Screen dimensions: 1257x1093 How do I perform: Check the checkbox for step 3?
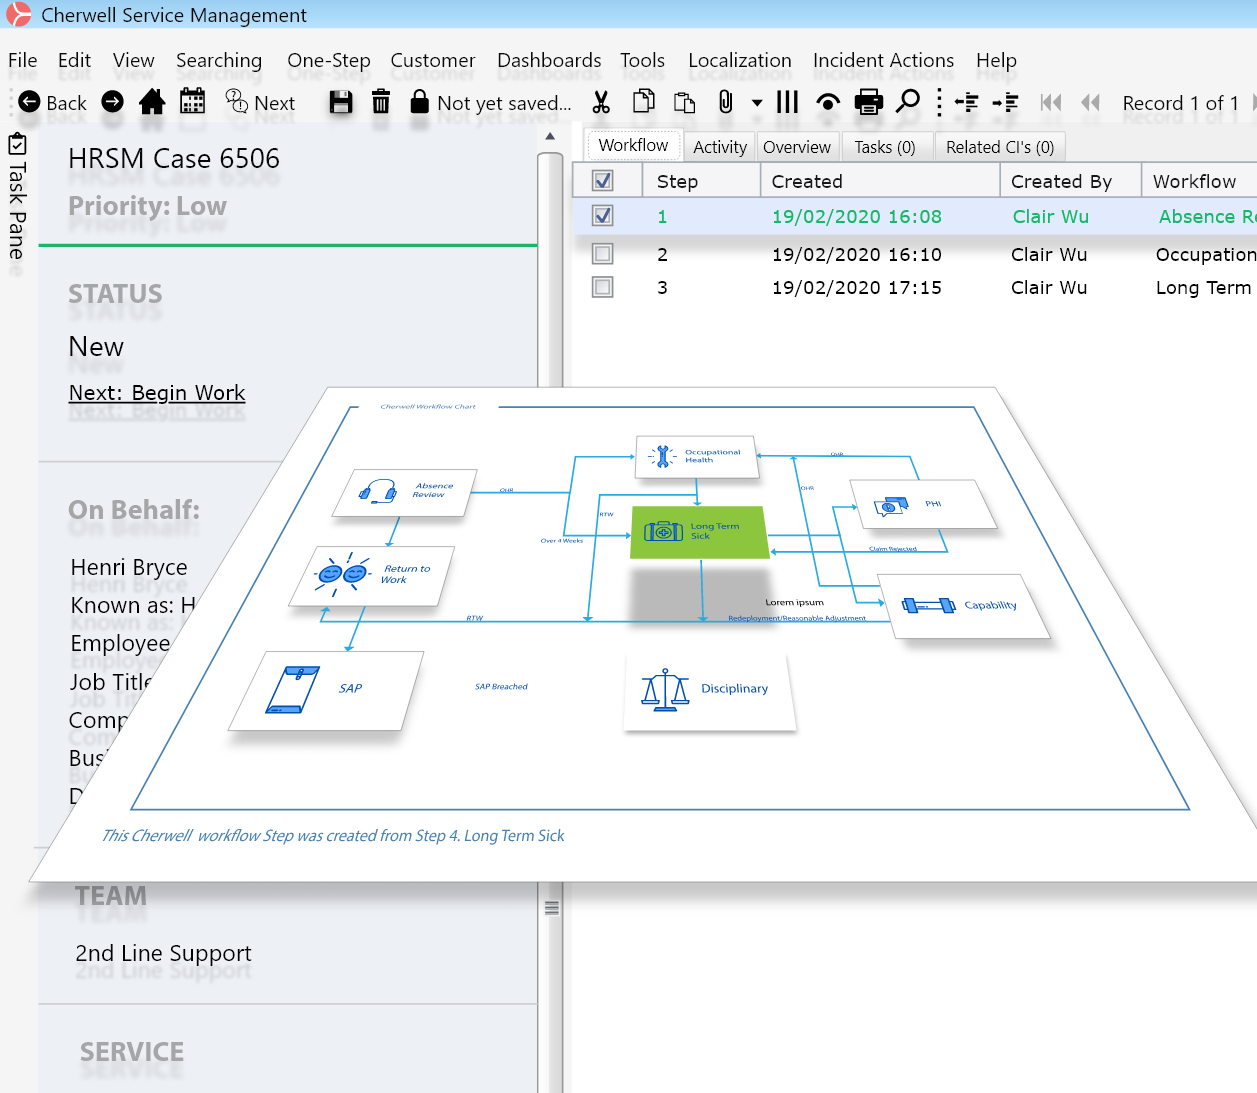[603, 288]
